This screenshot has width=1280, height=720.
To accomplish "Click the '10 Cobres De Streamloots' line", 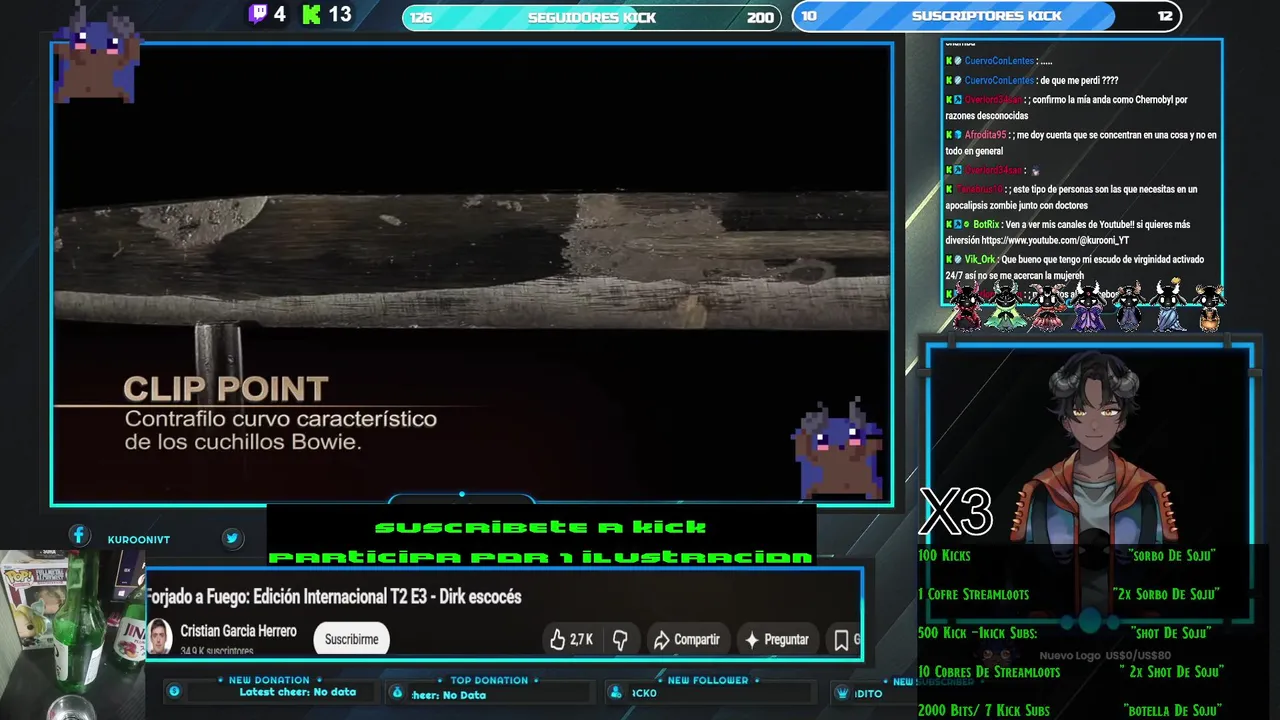I will [x=989, y=672].
